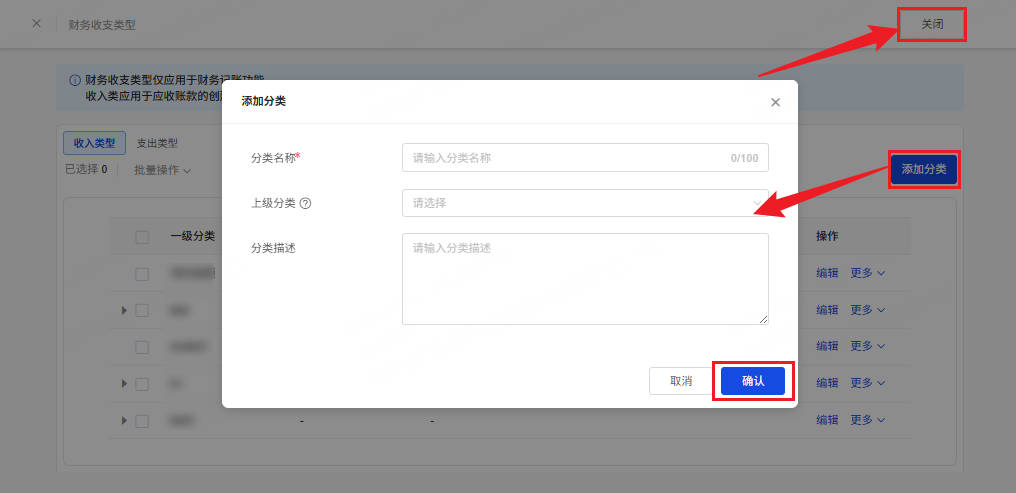Open 更多 menu in the last table row
This screenshot has width=1016, height=493.
click(x=868, y=420)
